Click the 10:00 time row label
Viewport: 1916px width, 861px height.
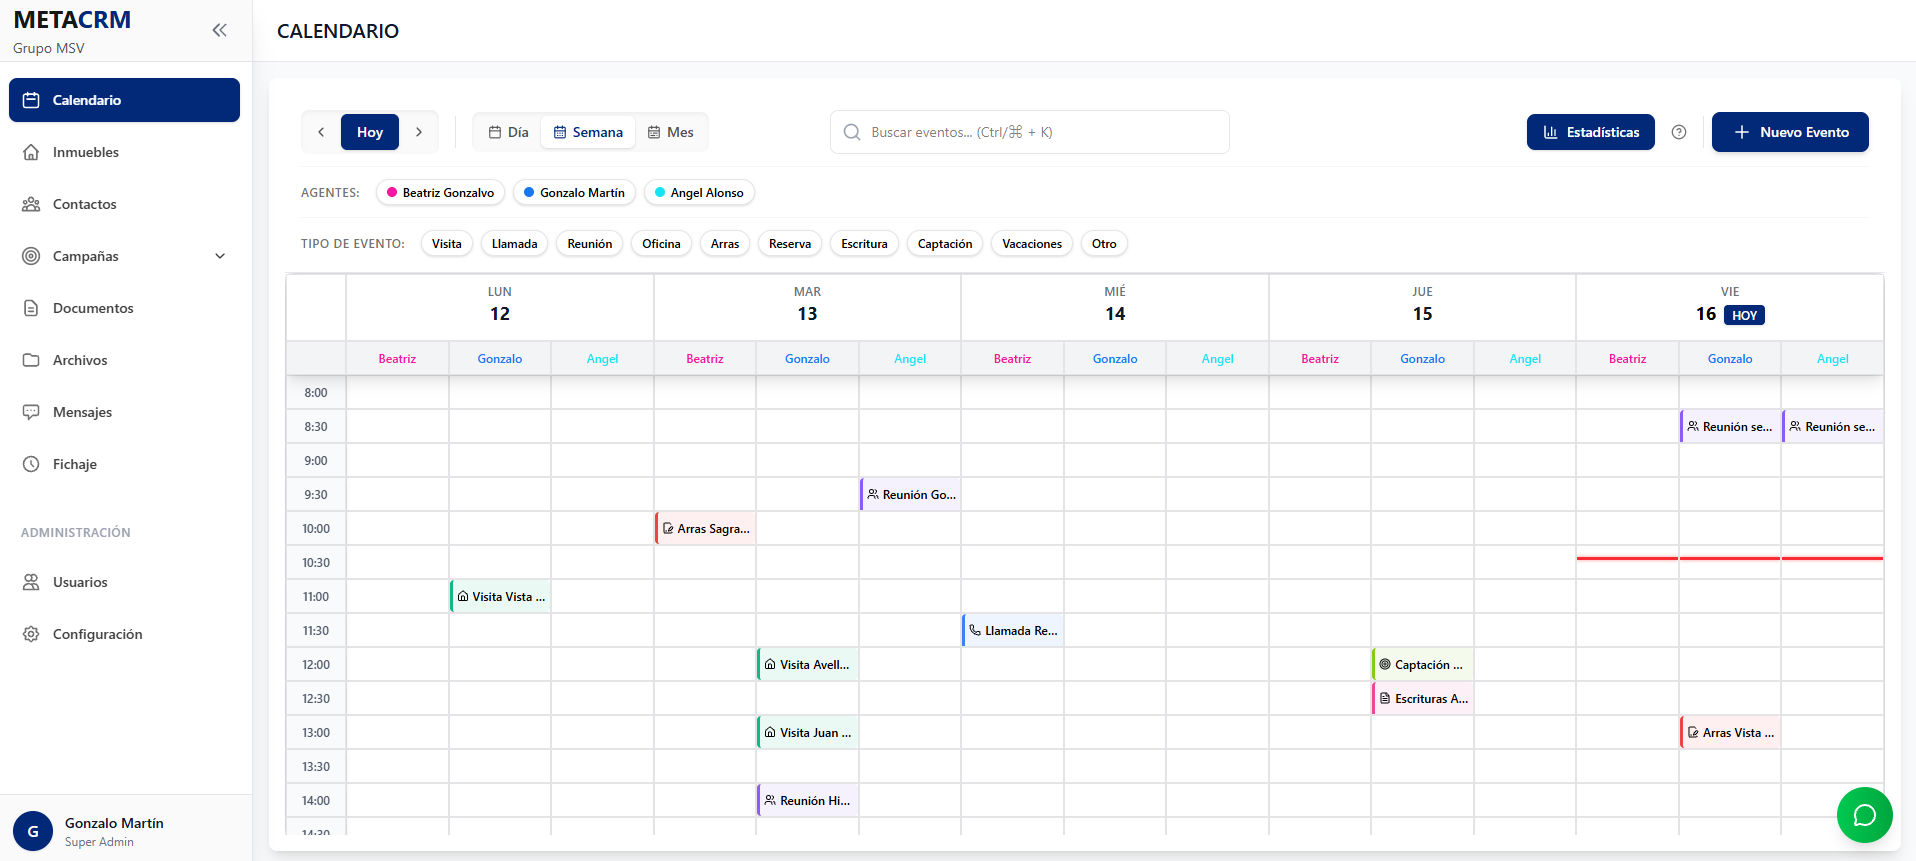pyautogui.click(x=316, y=529)
